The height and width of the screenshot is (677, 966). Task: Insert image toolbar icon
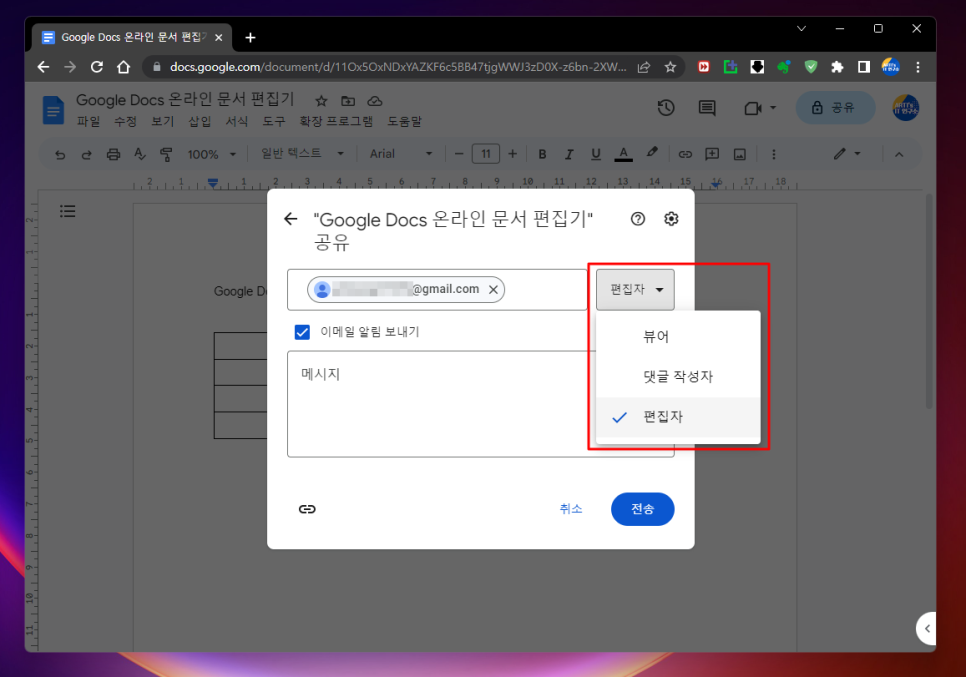[739, 154]
